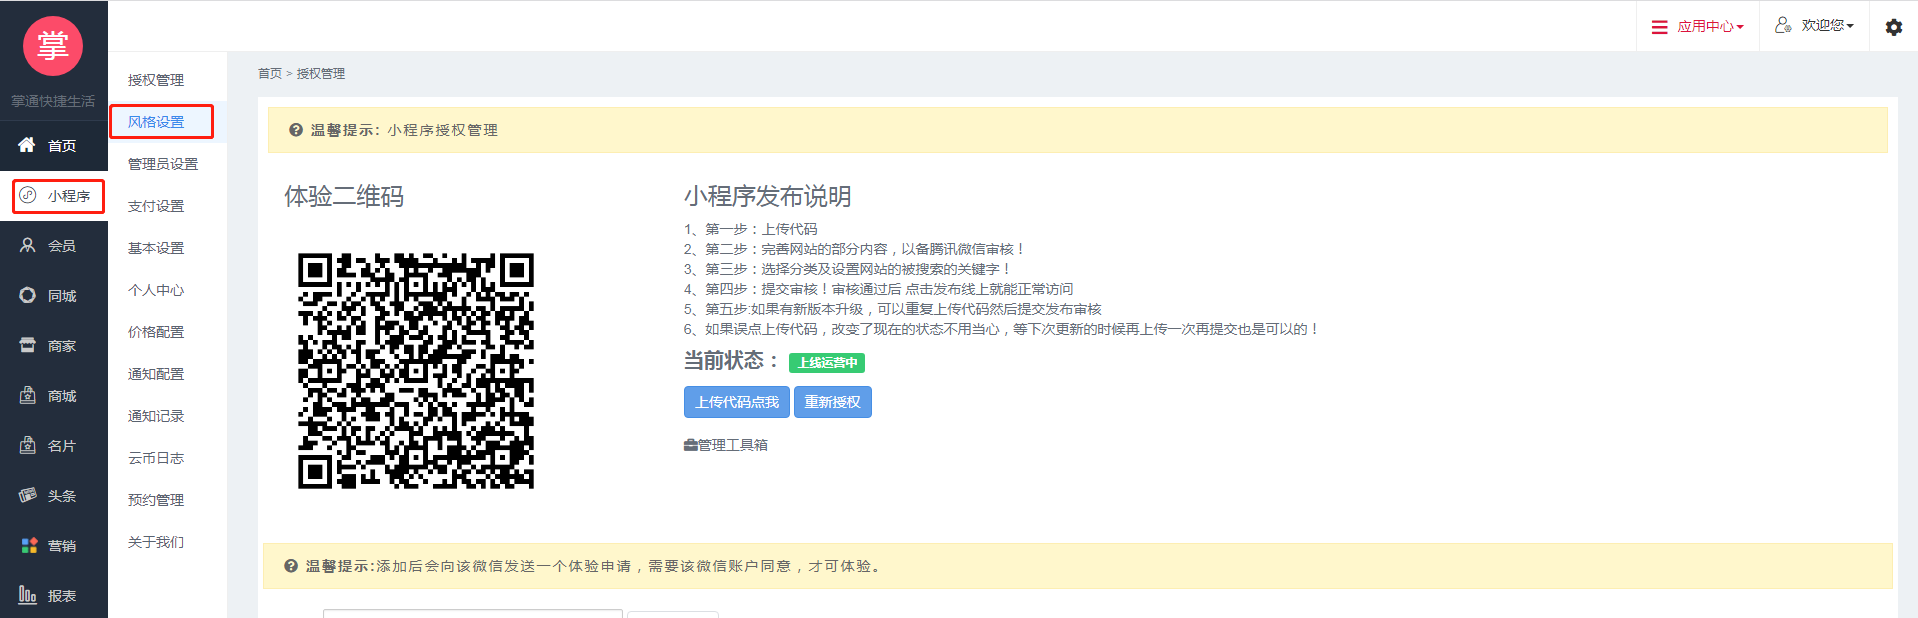The image size is (1918, 618).
Task: Expand the 欢迎您 user dropdown
Action: coord(1814,26)
